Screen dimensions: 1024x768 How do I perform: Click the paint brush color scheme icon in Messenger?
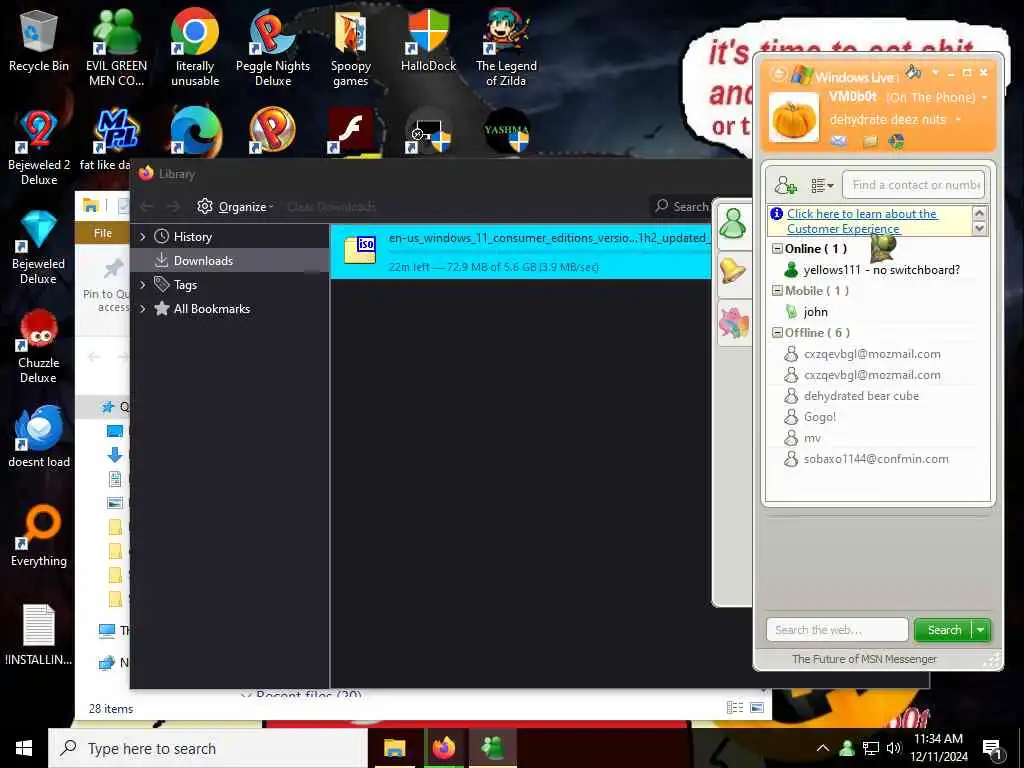[x=913, y=71]
